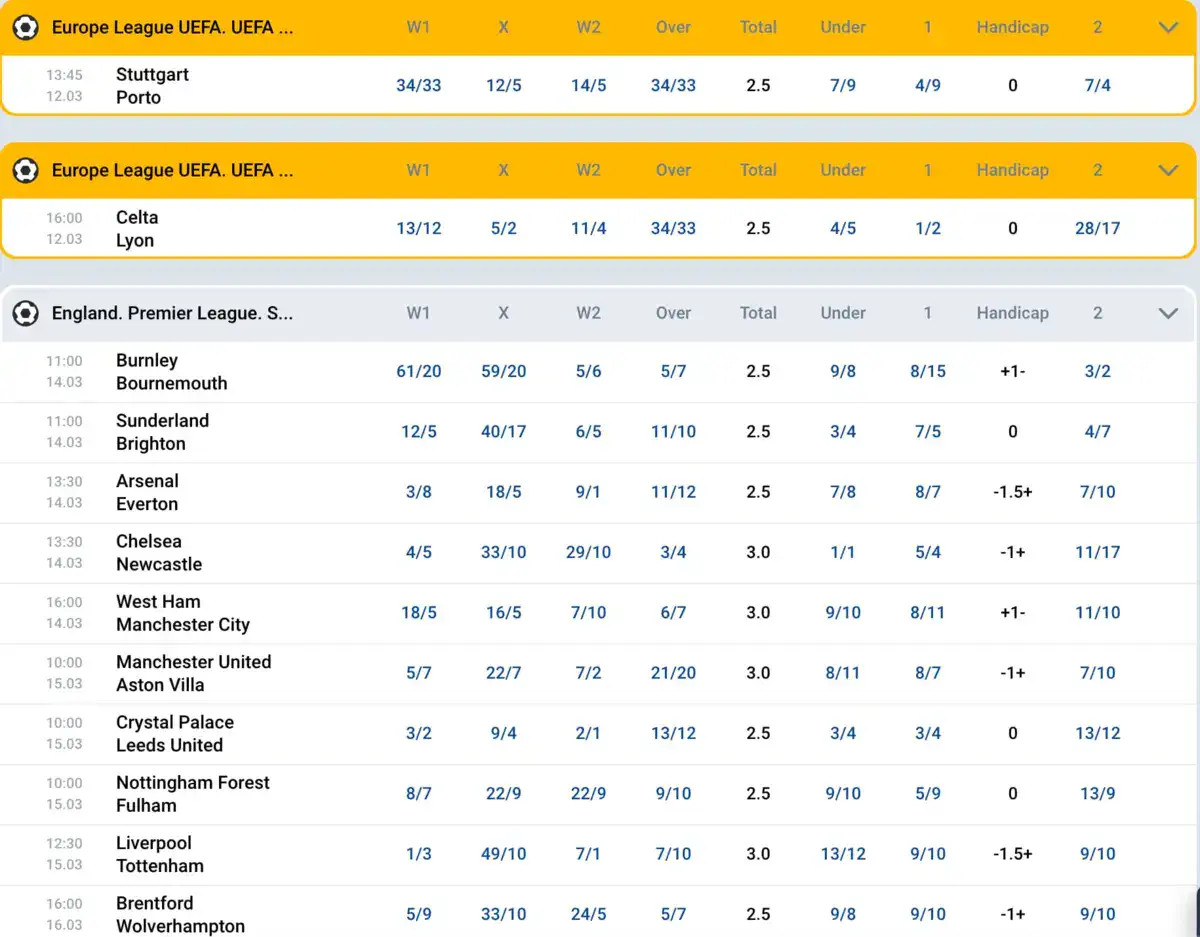Screen dimensions: 1200x937
Task: Select Celta W1 odds 13/12
Action: click(x=418, y=228)
